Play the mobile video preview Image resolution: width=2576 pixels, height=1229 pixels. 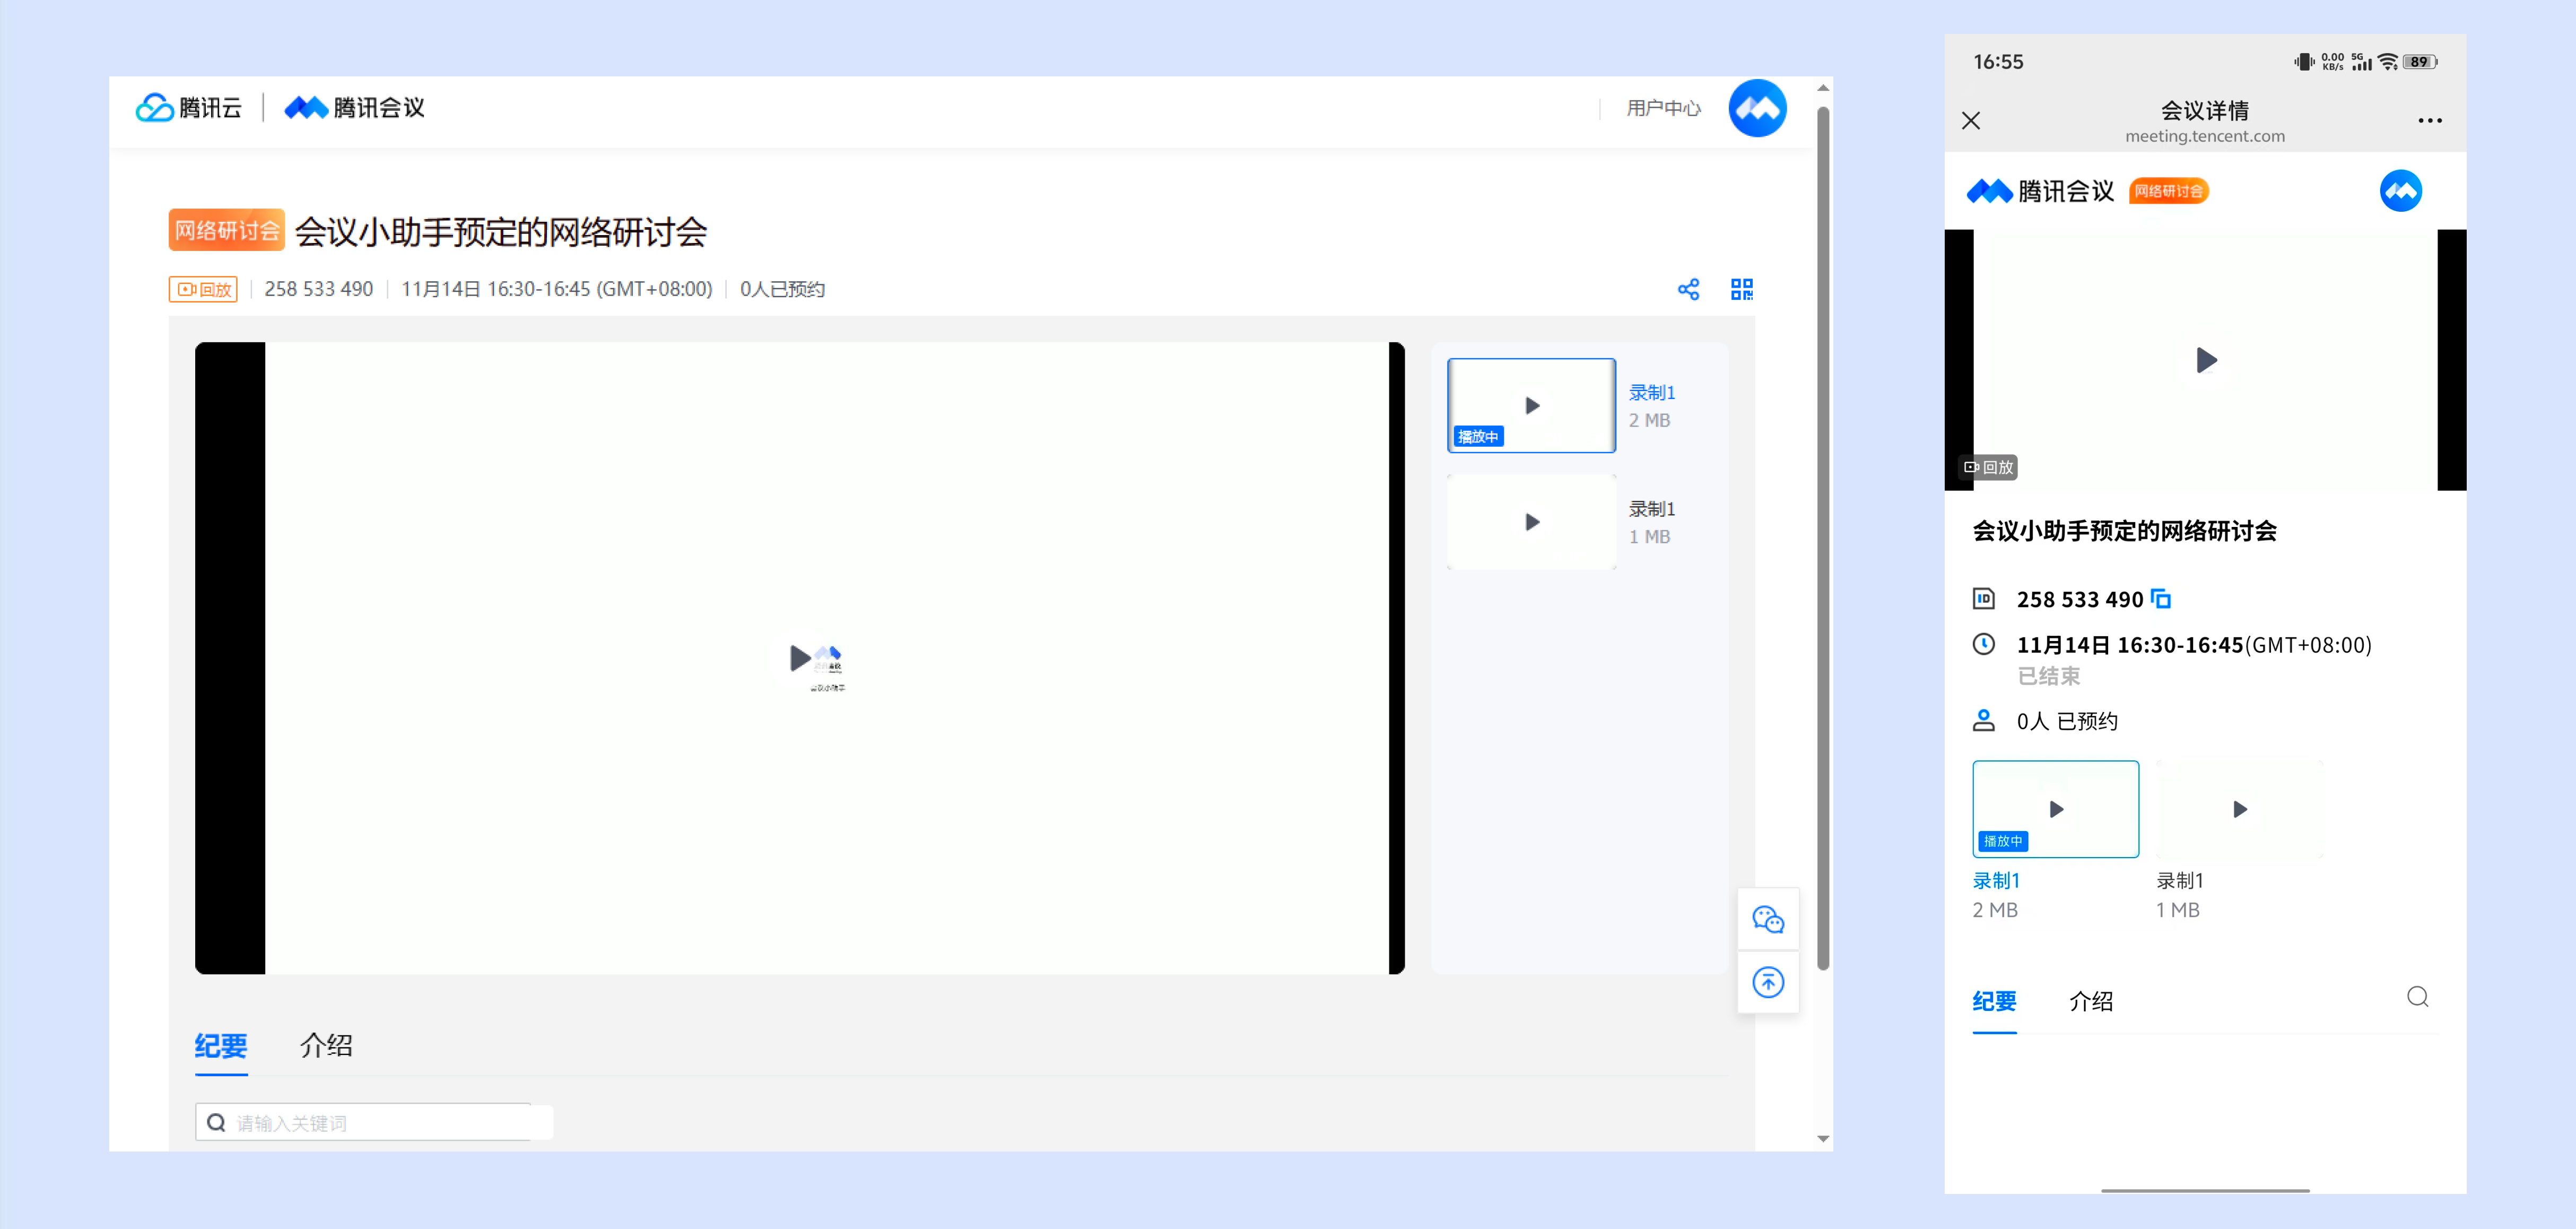[2205, 360]
